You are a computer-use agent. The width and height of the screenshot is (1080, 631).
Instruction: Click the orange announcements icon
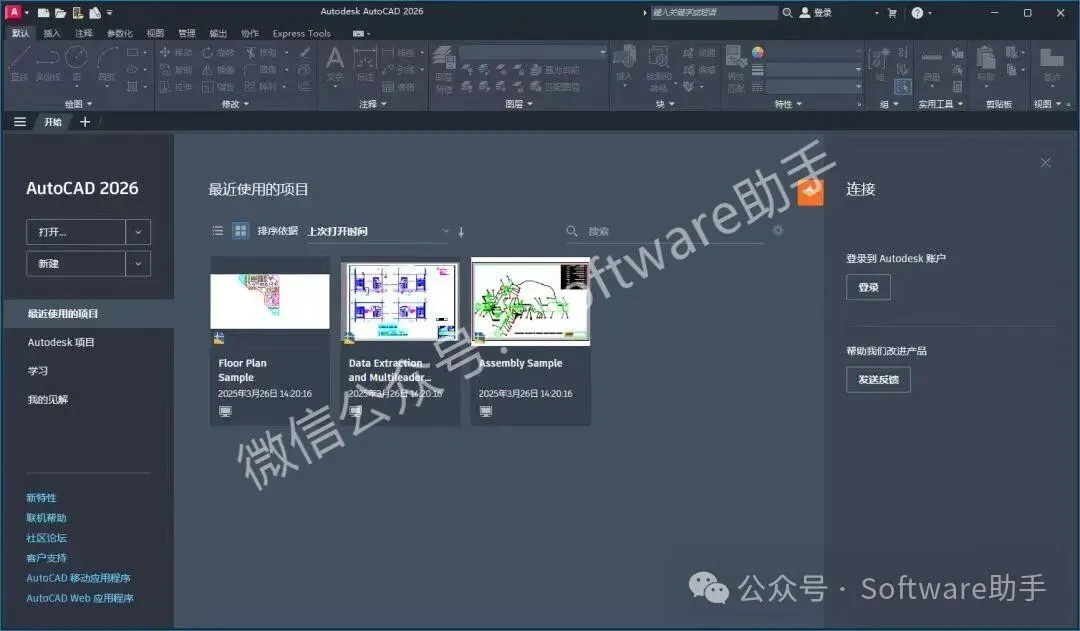point(811,192)
